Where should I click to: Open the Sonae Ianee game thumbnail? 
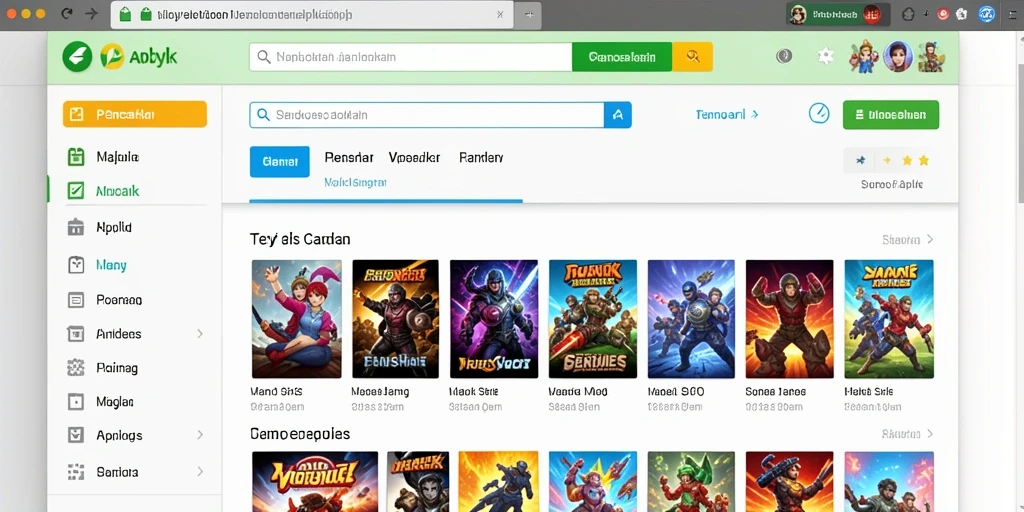point(790,319)
